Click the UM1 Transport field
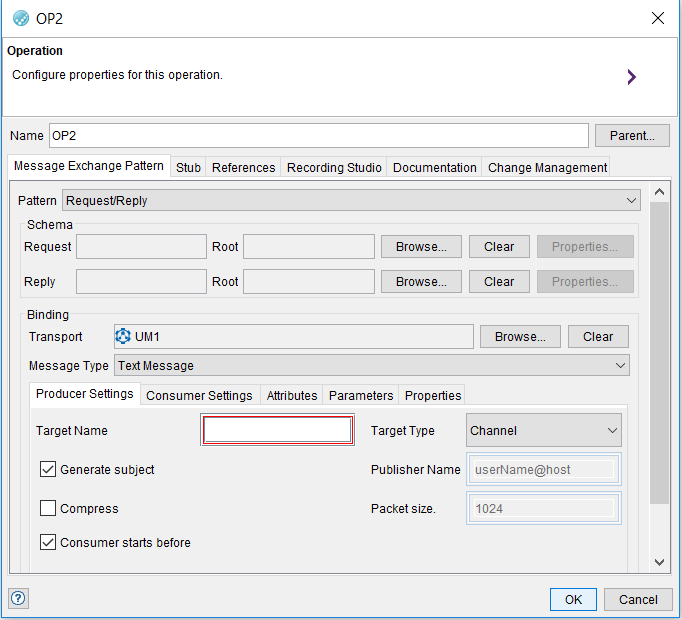This screenshot has width=682, height=620. (294, 336)
